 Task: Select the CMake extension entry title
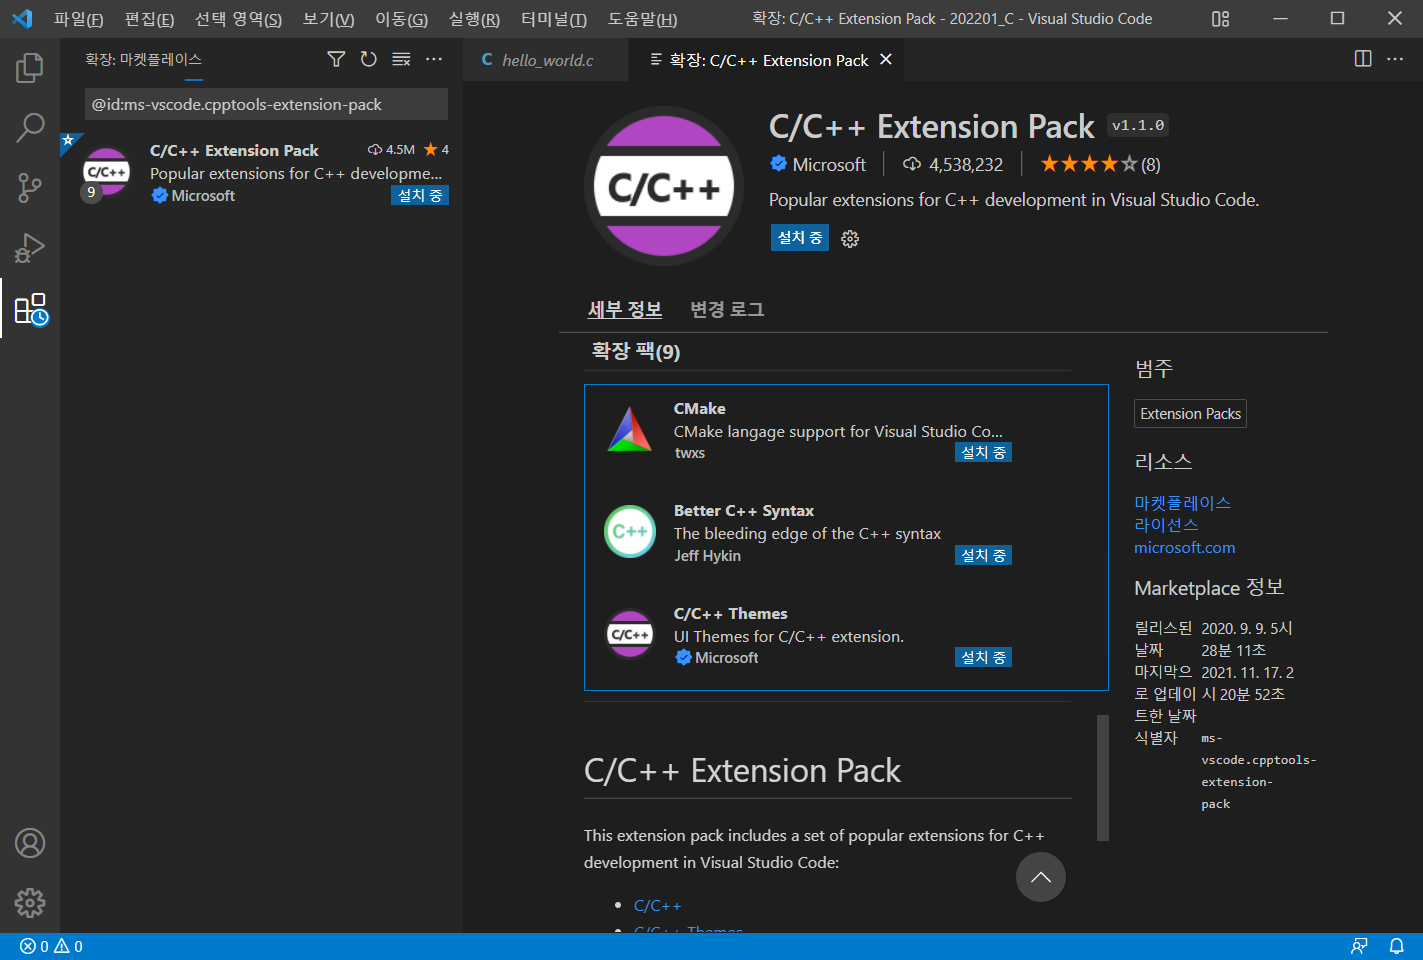tap(700, 408)
